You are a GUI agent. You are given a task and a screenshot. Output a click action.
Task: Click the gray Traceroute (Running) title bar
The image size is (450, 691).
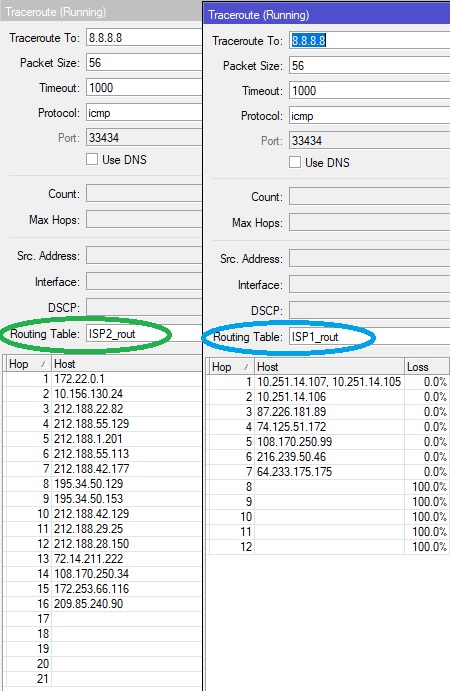pos(101,11)
